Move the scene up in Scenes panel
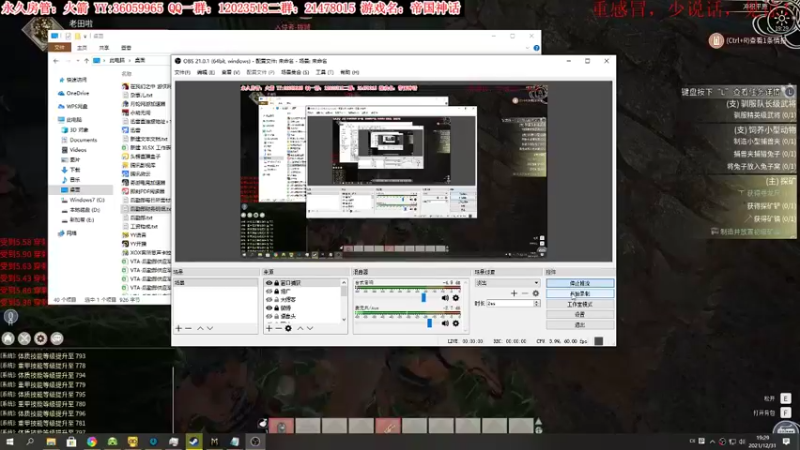This screenshot has height=450, width=800. click(200, 329)
